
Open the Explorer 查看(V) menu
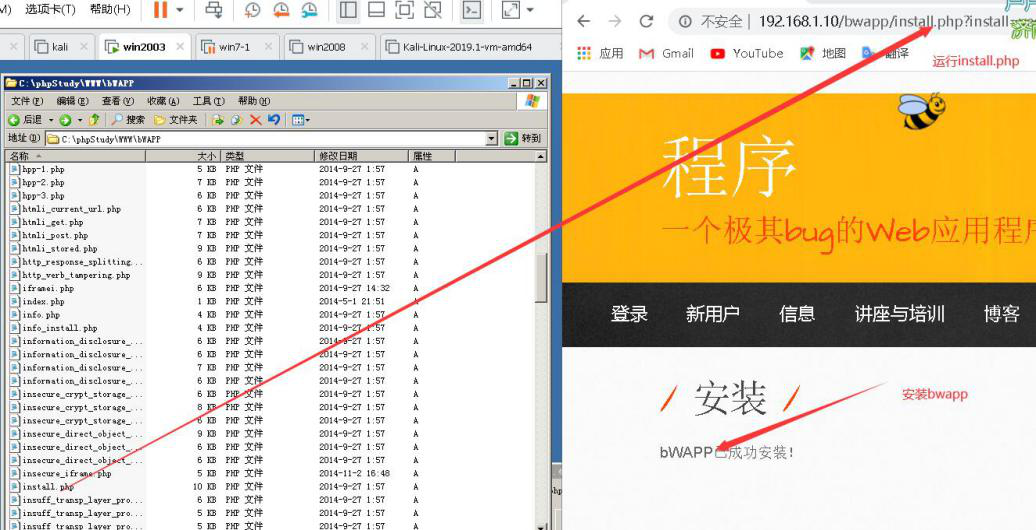(x=118, y=101)
